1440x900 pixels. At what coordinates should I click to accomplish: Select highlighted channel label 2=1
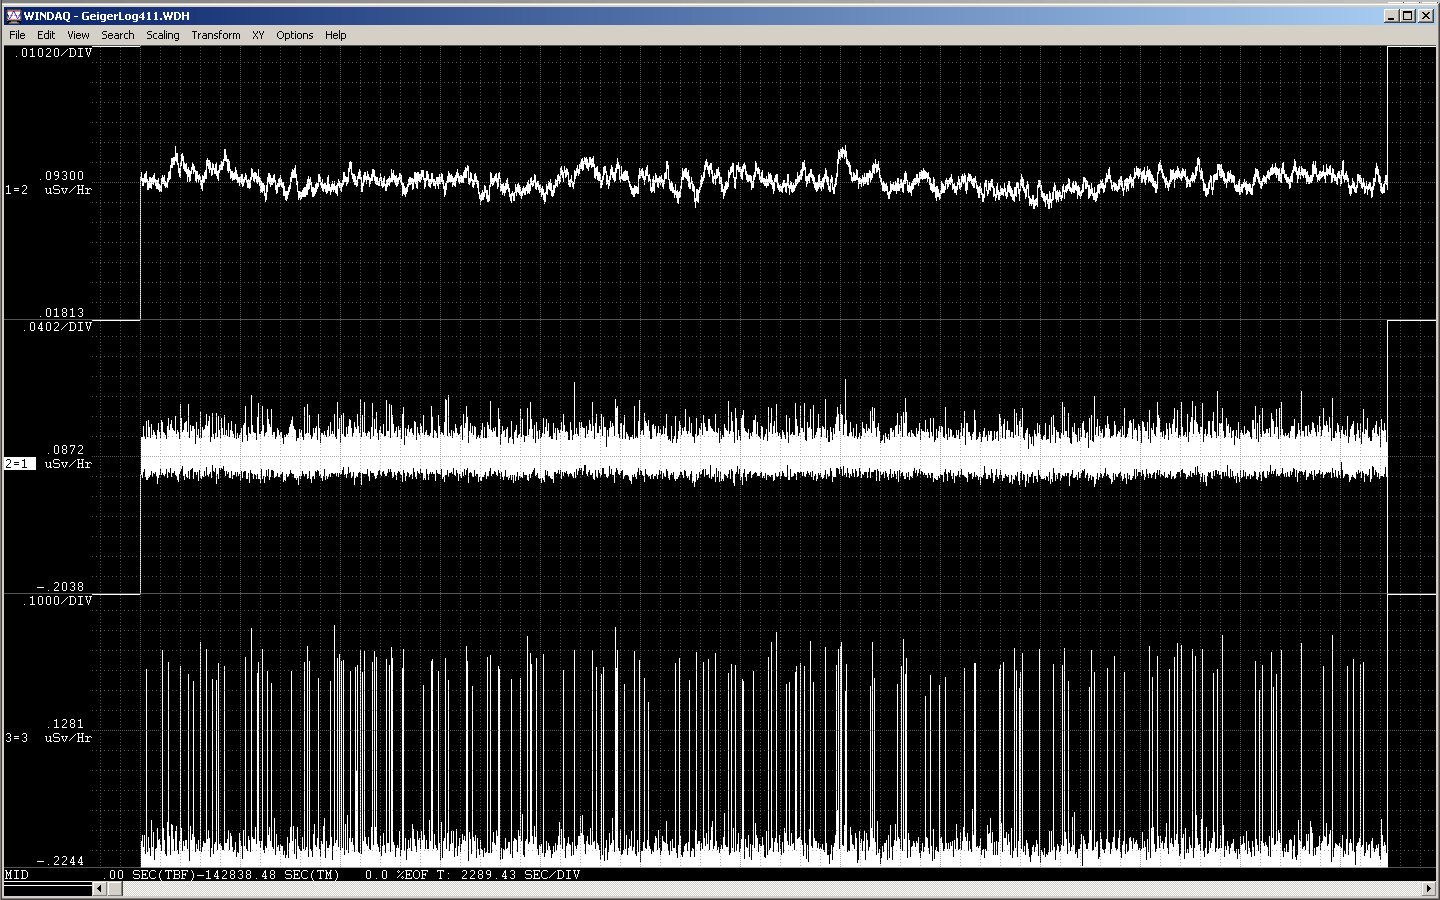[19, 464]
